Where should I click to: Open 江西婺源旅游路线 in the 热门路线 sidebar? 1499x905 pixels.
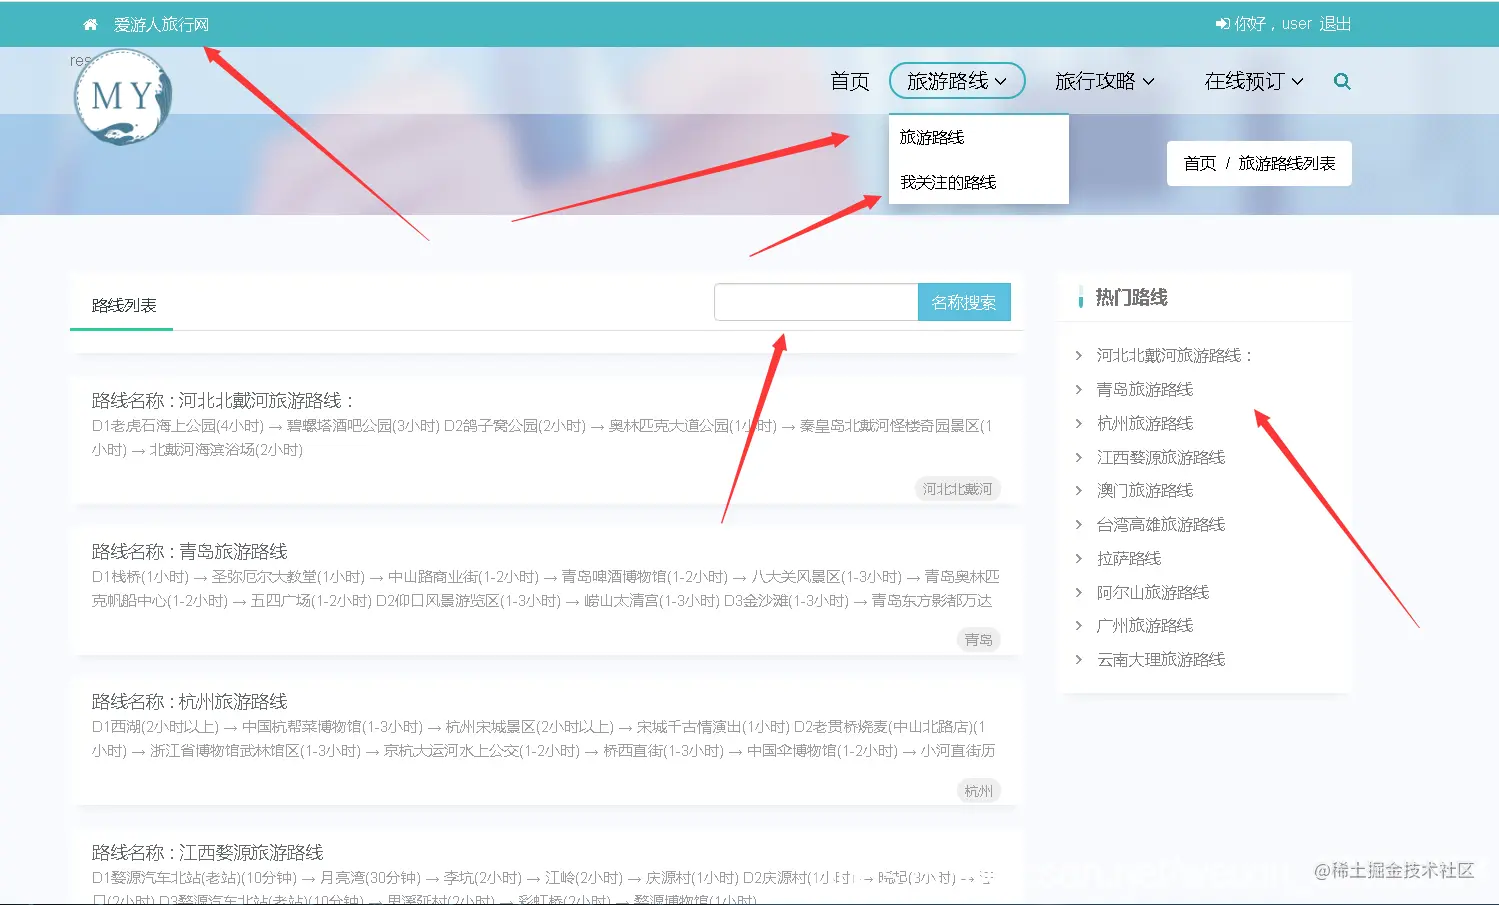[1161, 457]
